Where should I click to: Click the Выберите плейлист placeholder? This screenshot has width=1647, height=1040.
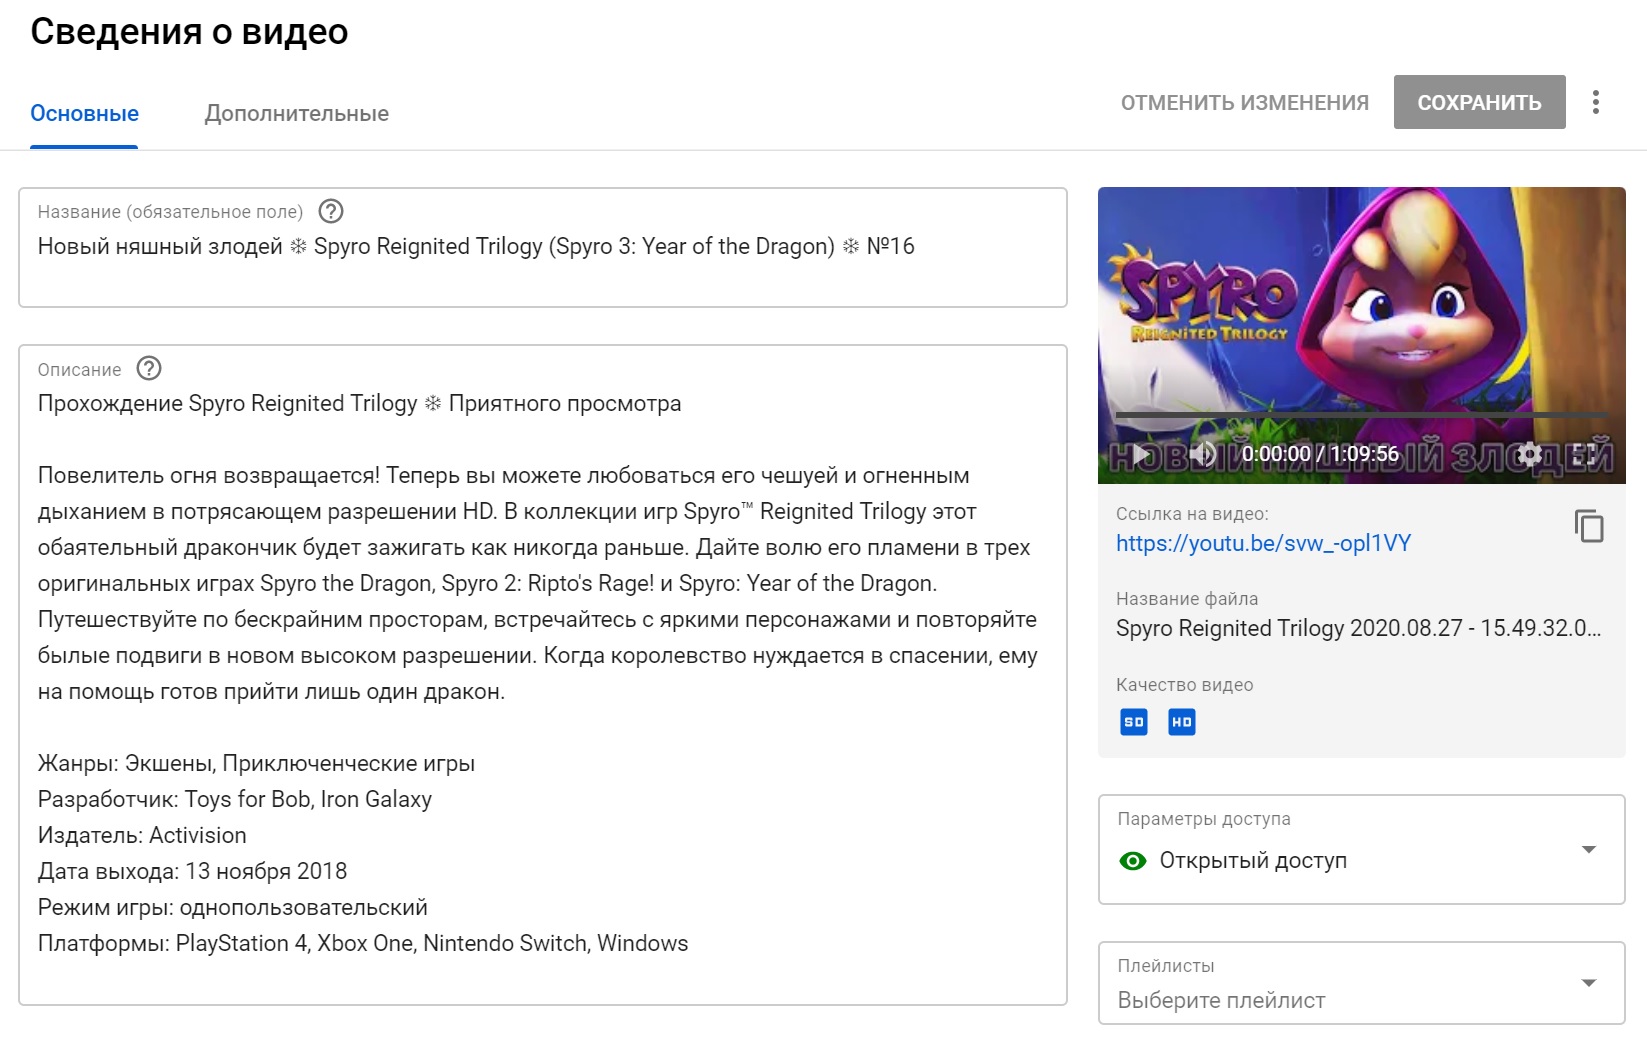(x=1221, y=1000)
